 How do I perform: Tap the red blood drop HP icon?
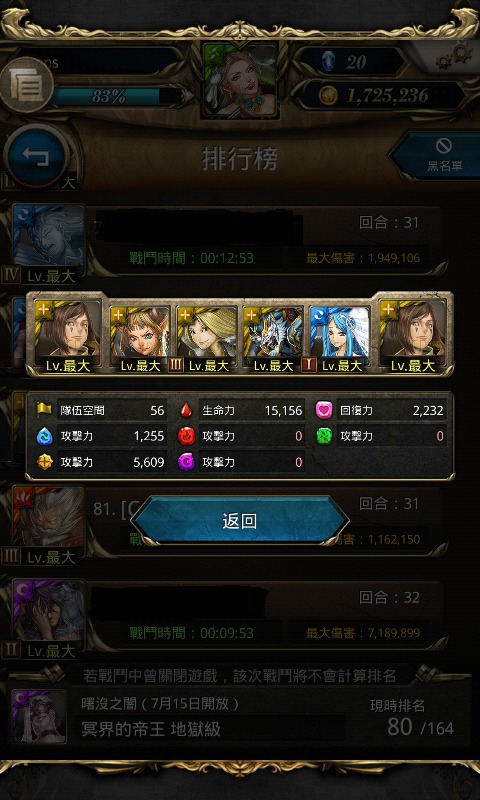[187, 410]
